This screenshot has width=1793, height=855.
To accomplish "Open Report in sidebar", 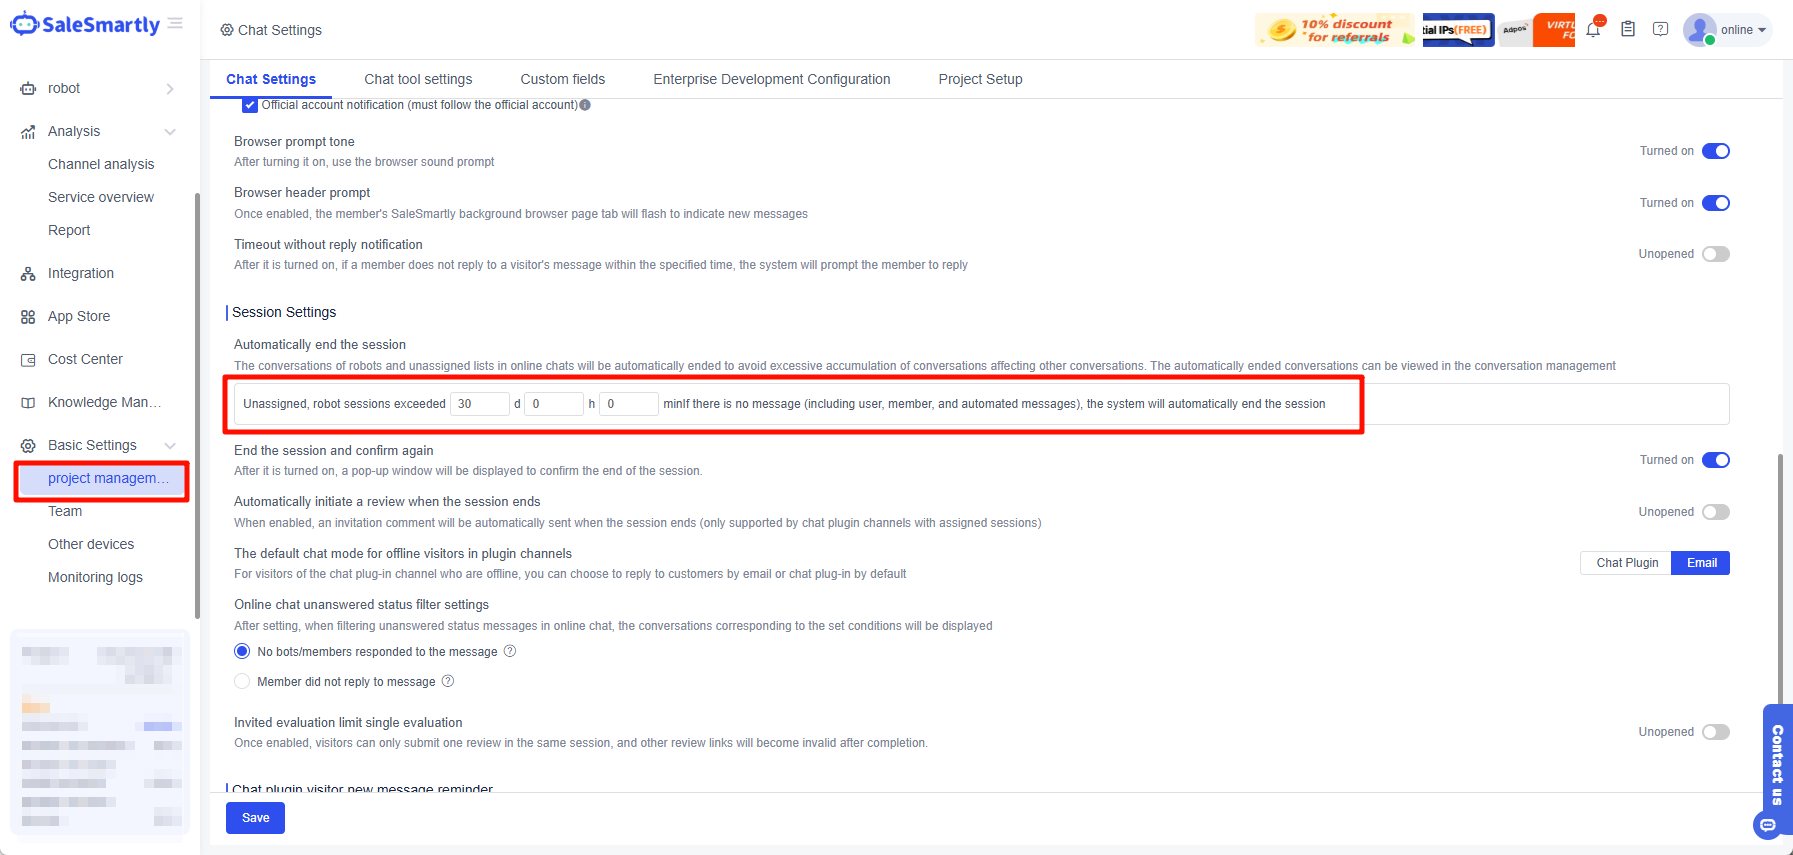I will 69,230.
